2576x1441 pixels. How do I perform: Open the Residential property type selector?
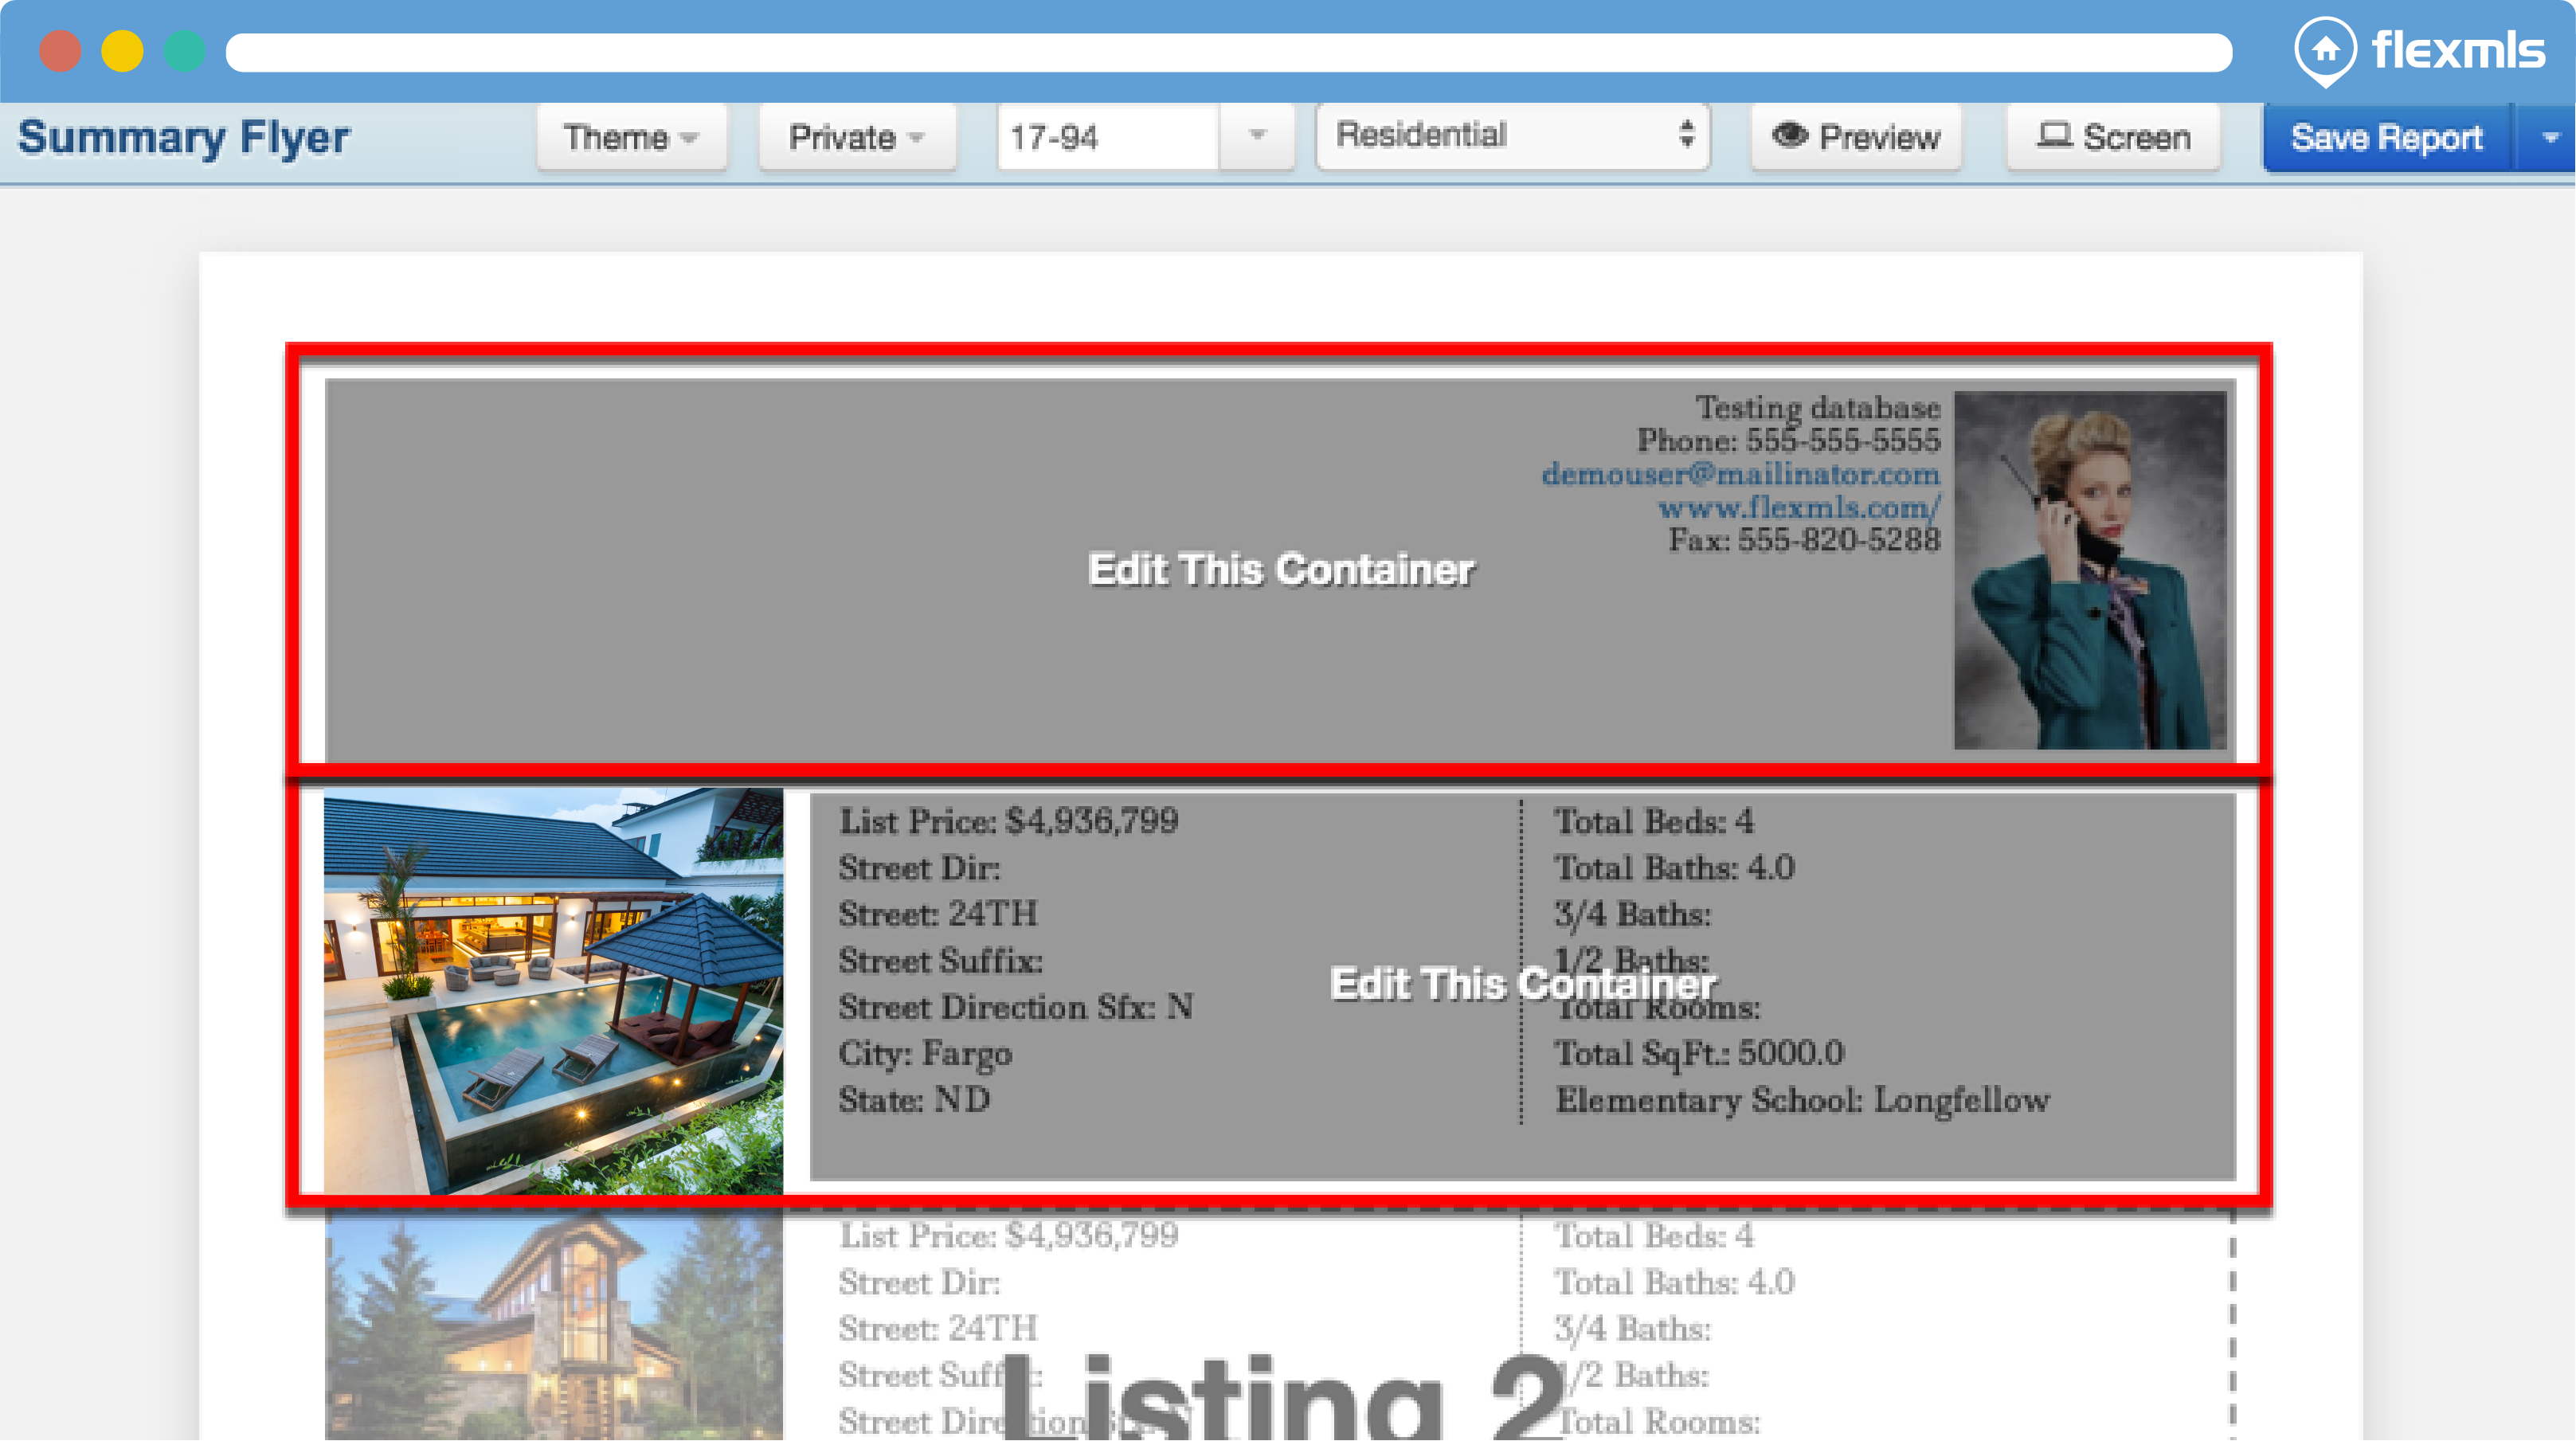coord(1512,135)
